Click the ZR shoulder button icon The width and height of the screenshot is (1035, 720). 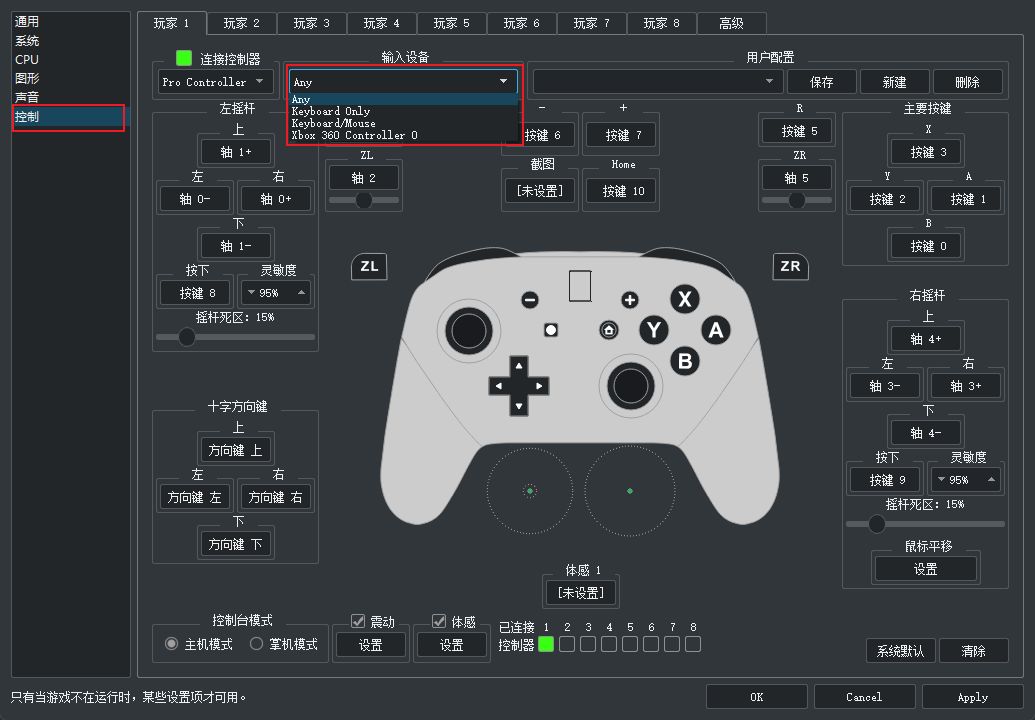click(x=790, y=266)
